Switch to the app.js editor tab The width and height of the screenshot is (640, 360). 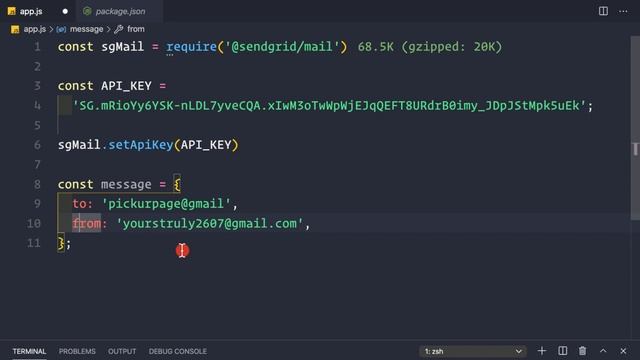click(x=31, y=11)
